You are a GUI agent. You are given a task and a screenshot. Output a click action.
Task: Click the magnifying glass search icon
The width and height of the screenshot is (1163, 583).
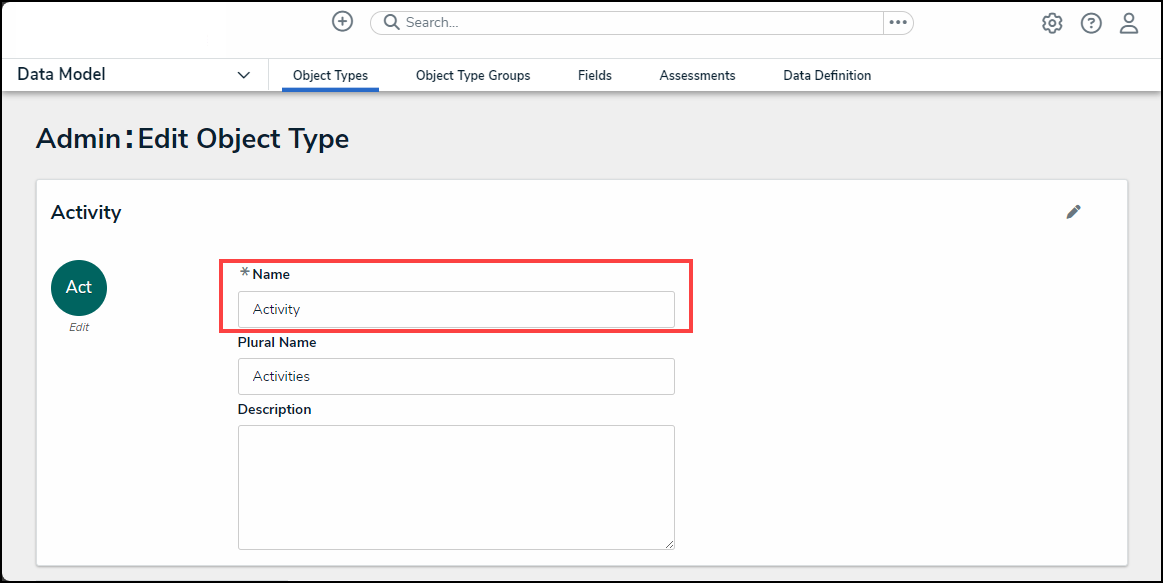(391, 22)
